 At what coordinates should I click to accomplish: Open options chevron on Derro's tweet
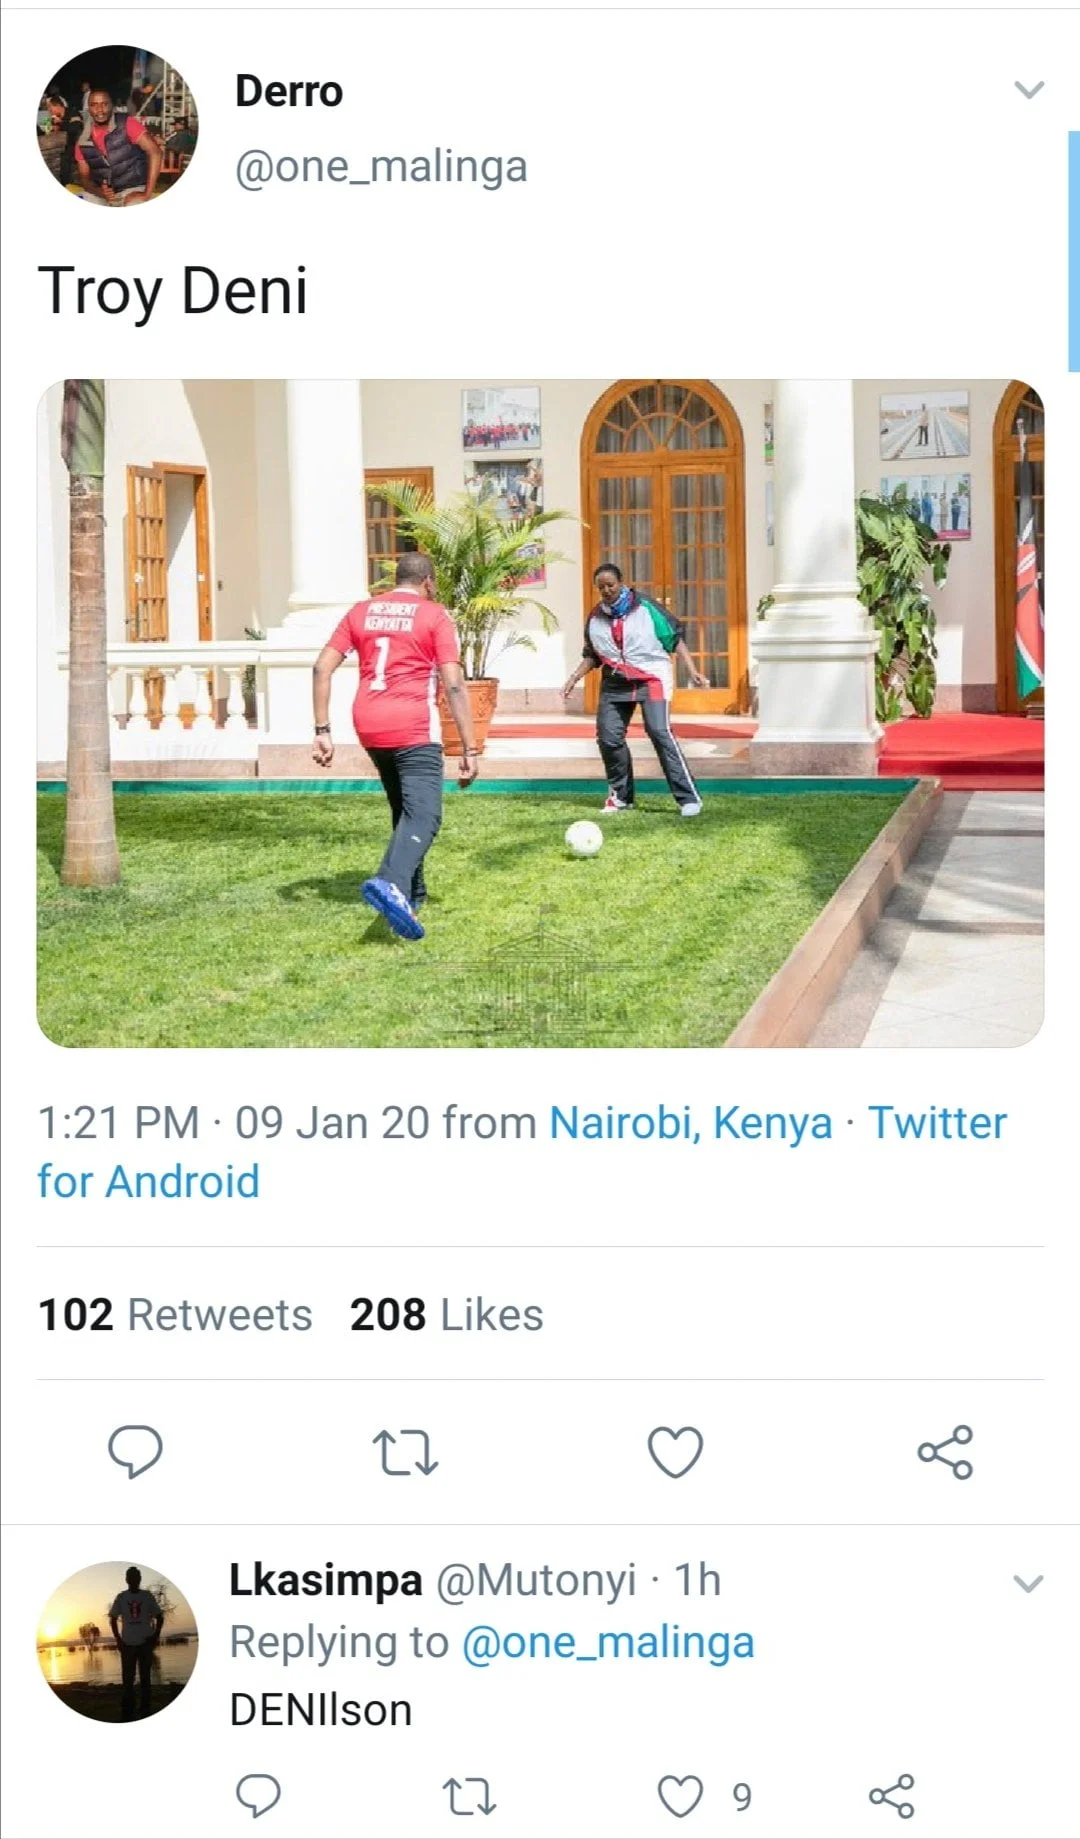[1029, 90]
